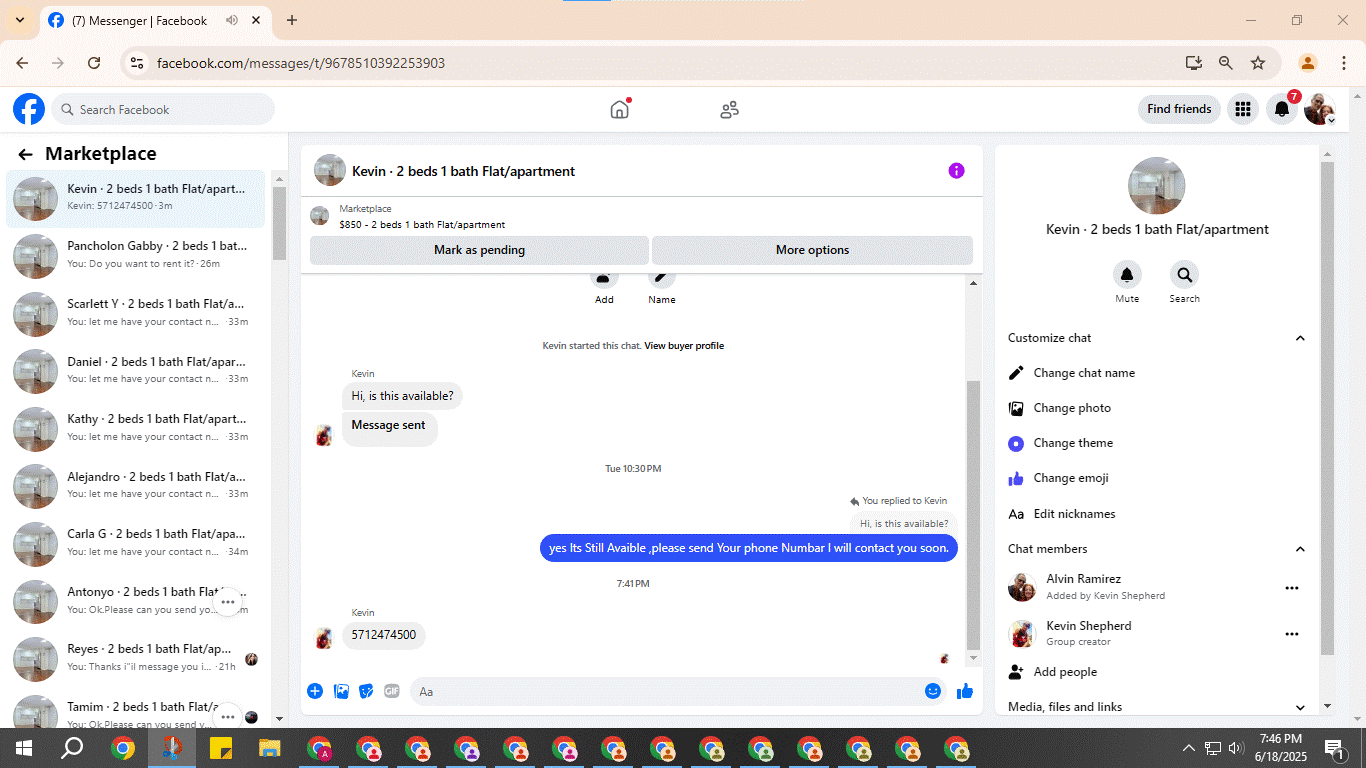Show hidden icons in system tray
The height and width of the screenshot is (768, 1366).
[1189, 748]
